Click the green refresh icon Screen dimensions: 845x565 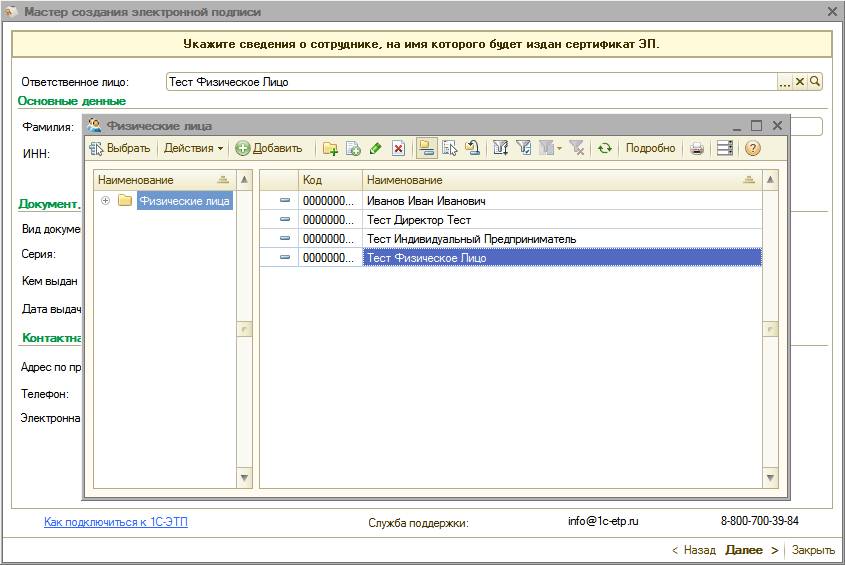[605, 148]
